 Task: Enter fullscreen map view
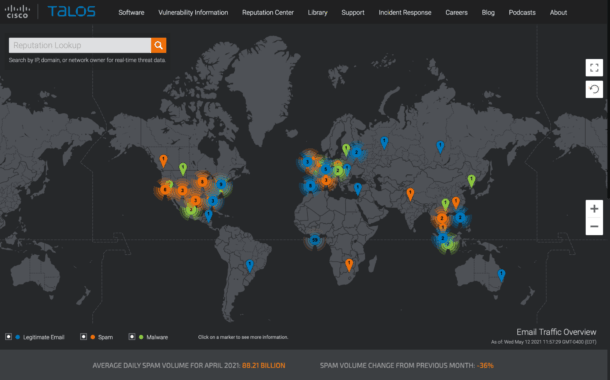point(594,68)
